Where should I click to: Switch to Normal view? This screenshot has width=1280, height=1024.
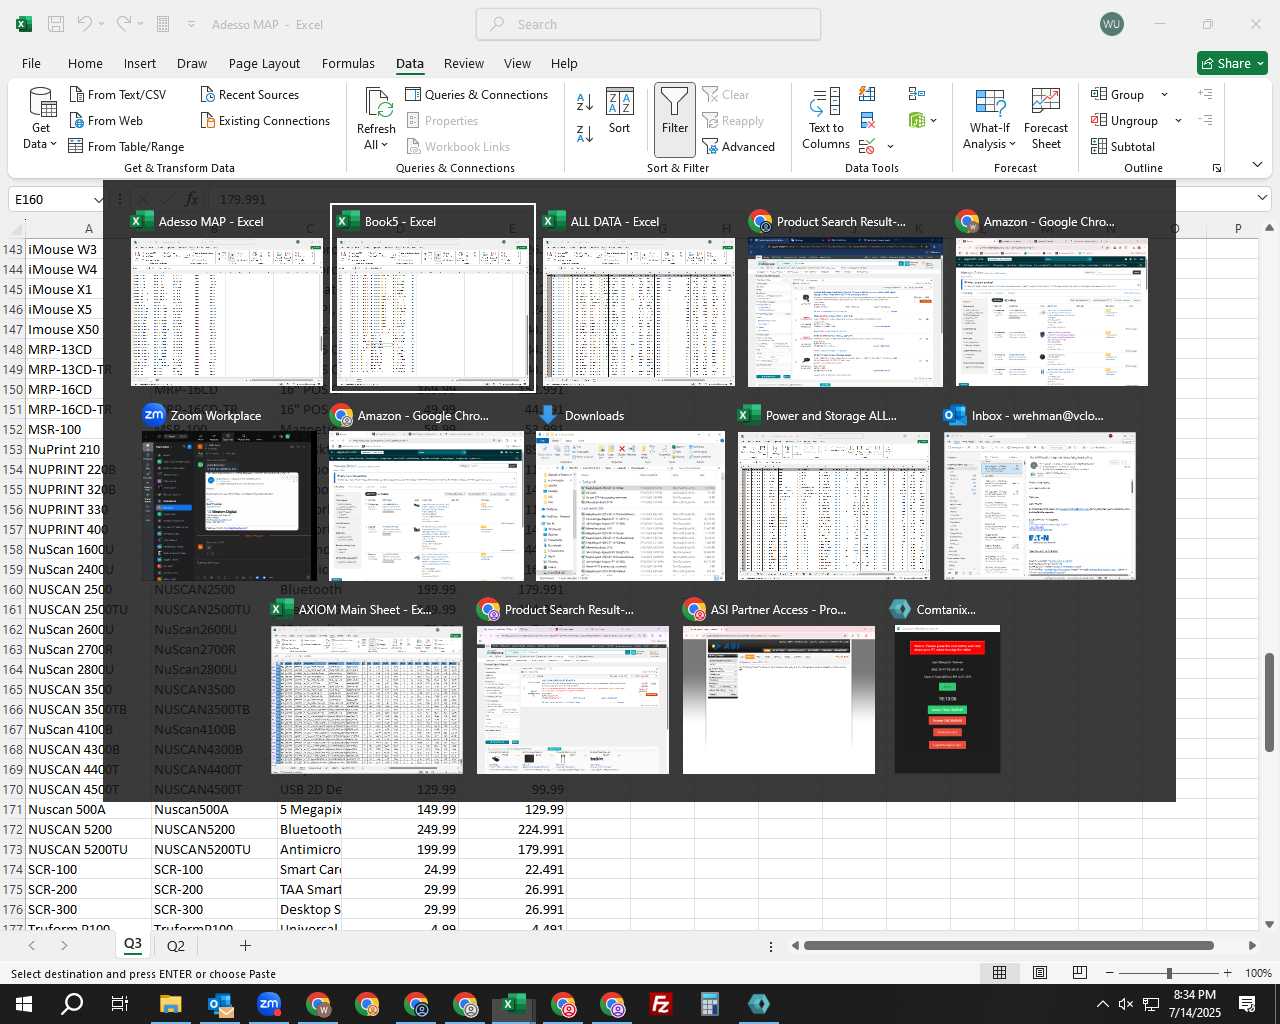999,973
